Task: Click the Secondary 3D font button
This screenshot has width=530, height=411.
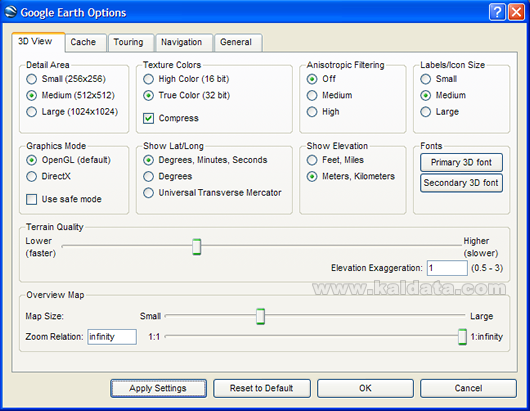Action: [x=461, y=183]
